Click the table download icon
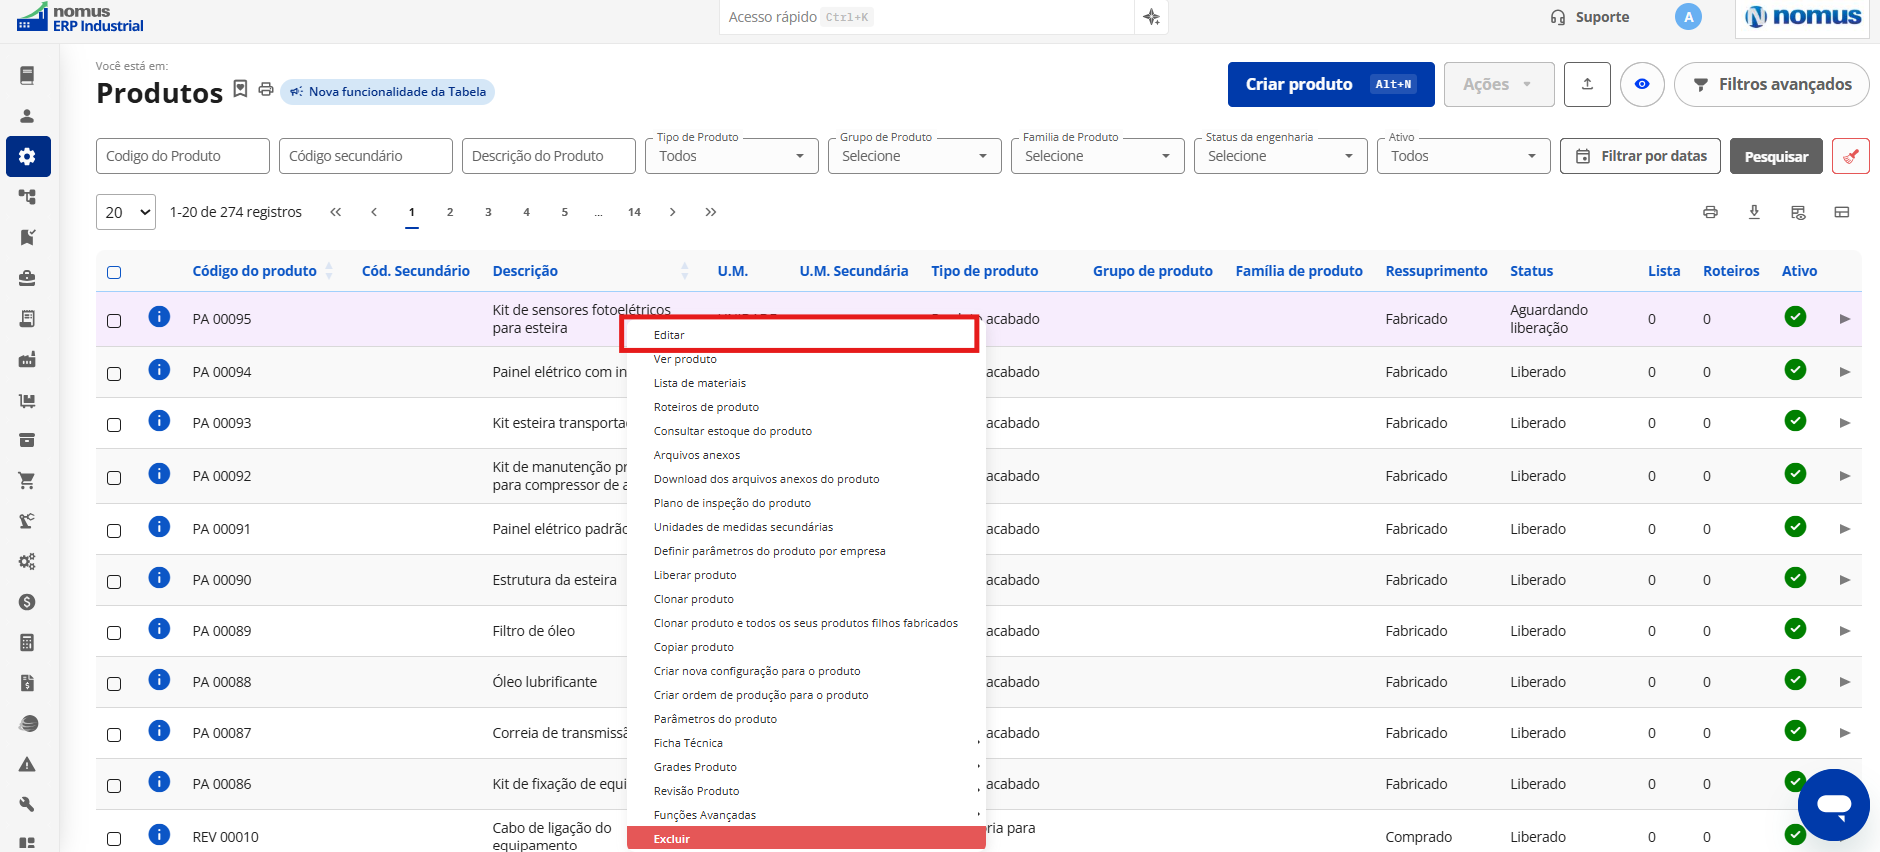This screenshot has width=1880, height=852. click(x=1754, y=212)
